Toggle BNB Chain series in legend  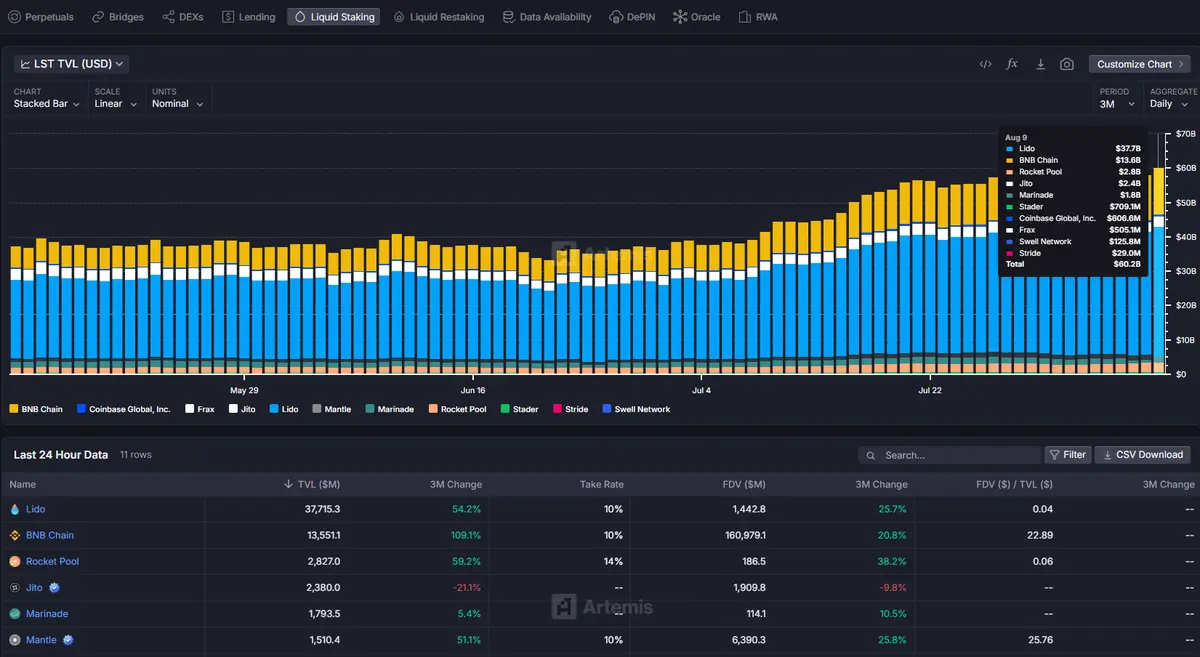(36, 409)
